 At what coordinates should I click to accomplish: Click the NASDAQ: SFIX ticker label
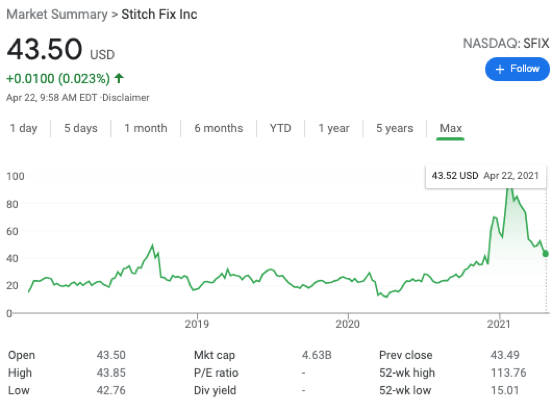click(506, 44)
